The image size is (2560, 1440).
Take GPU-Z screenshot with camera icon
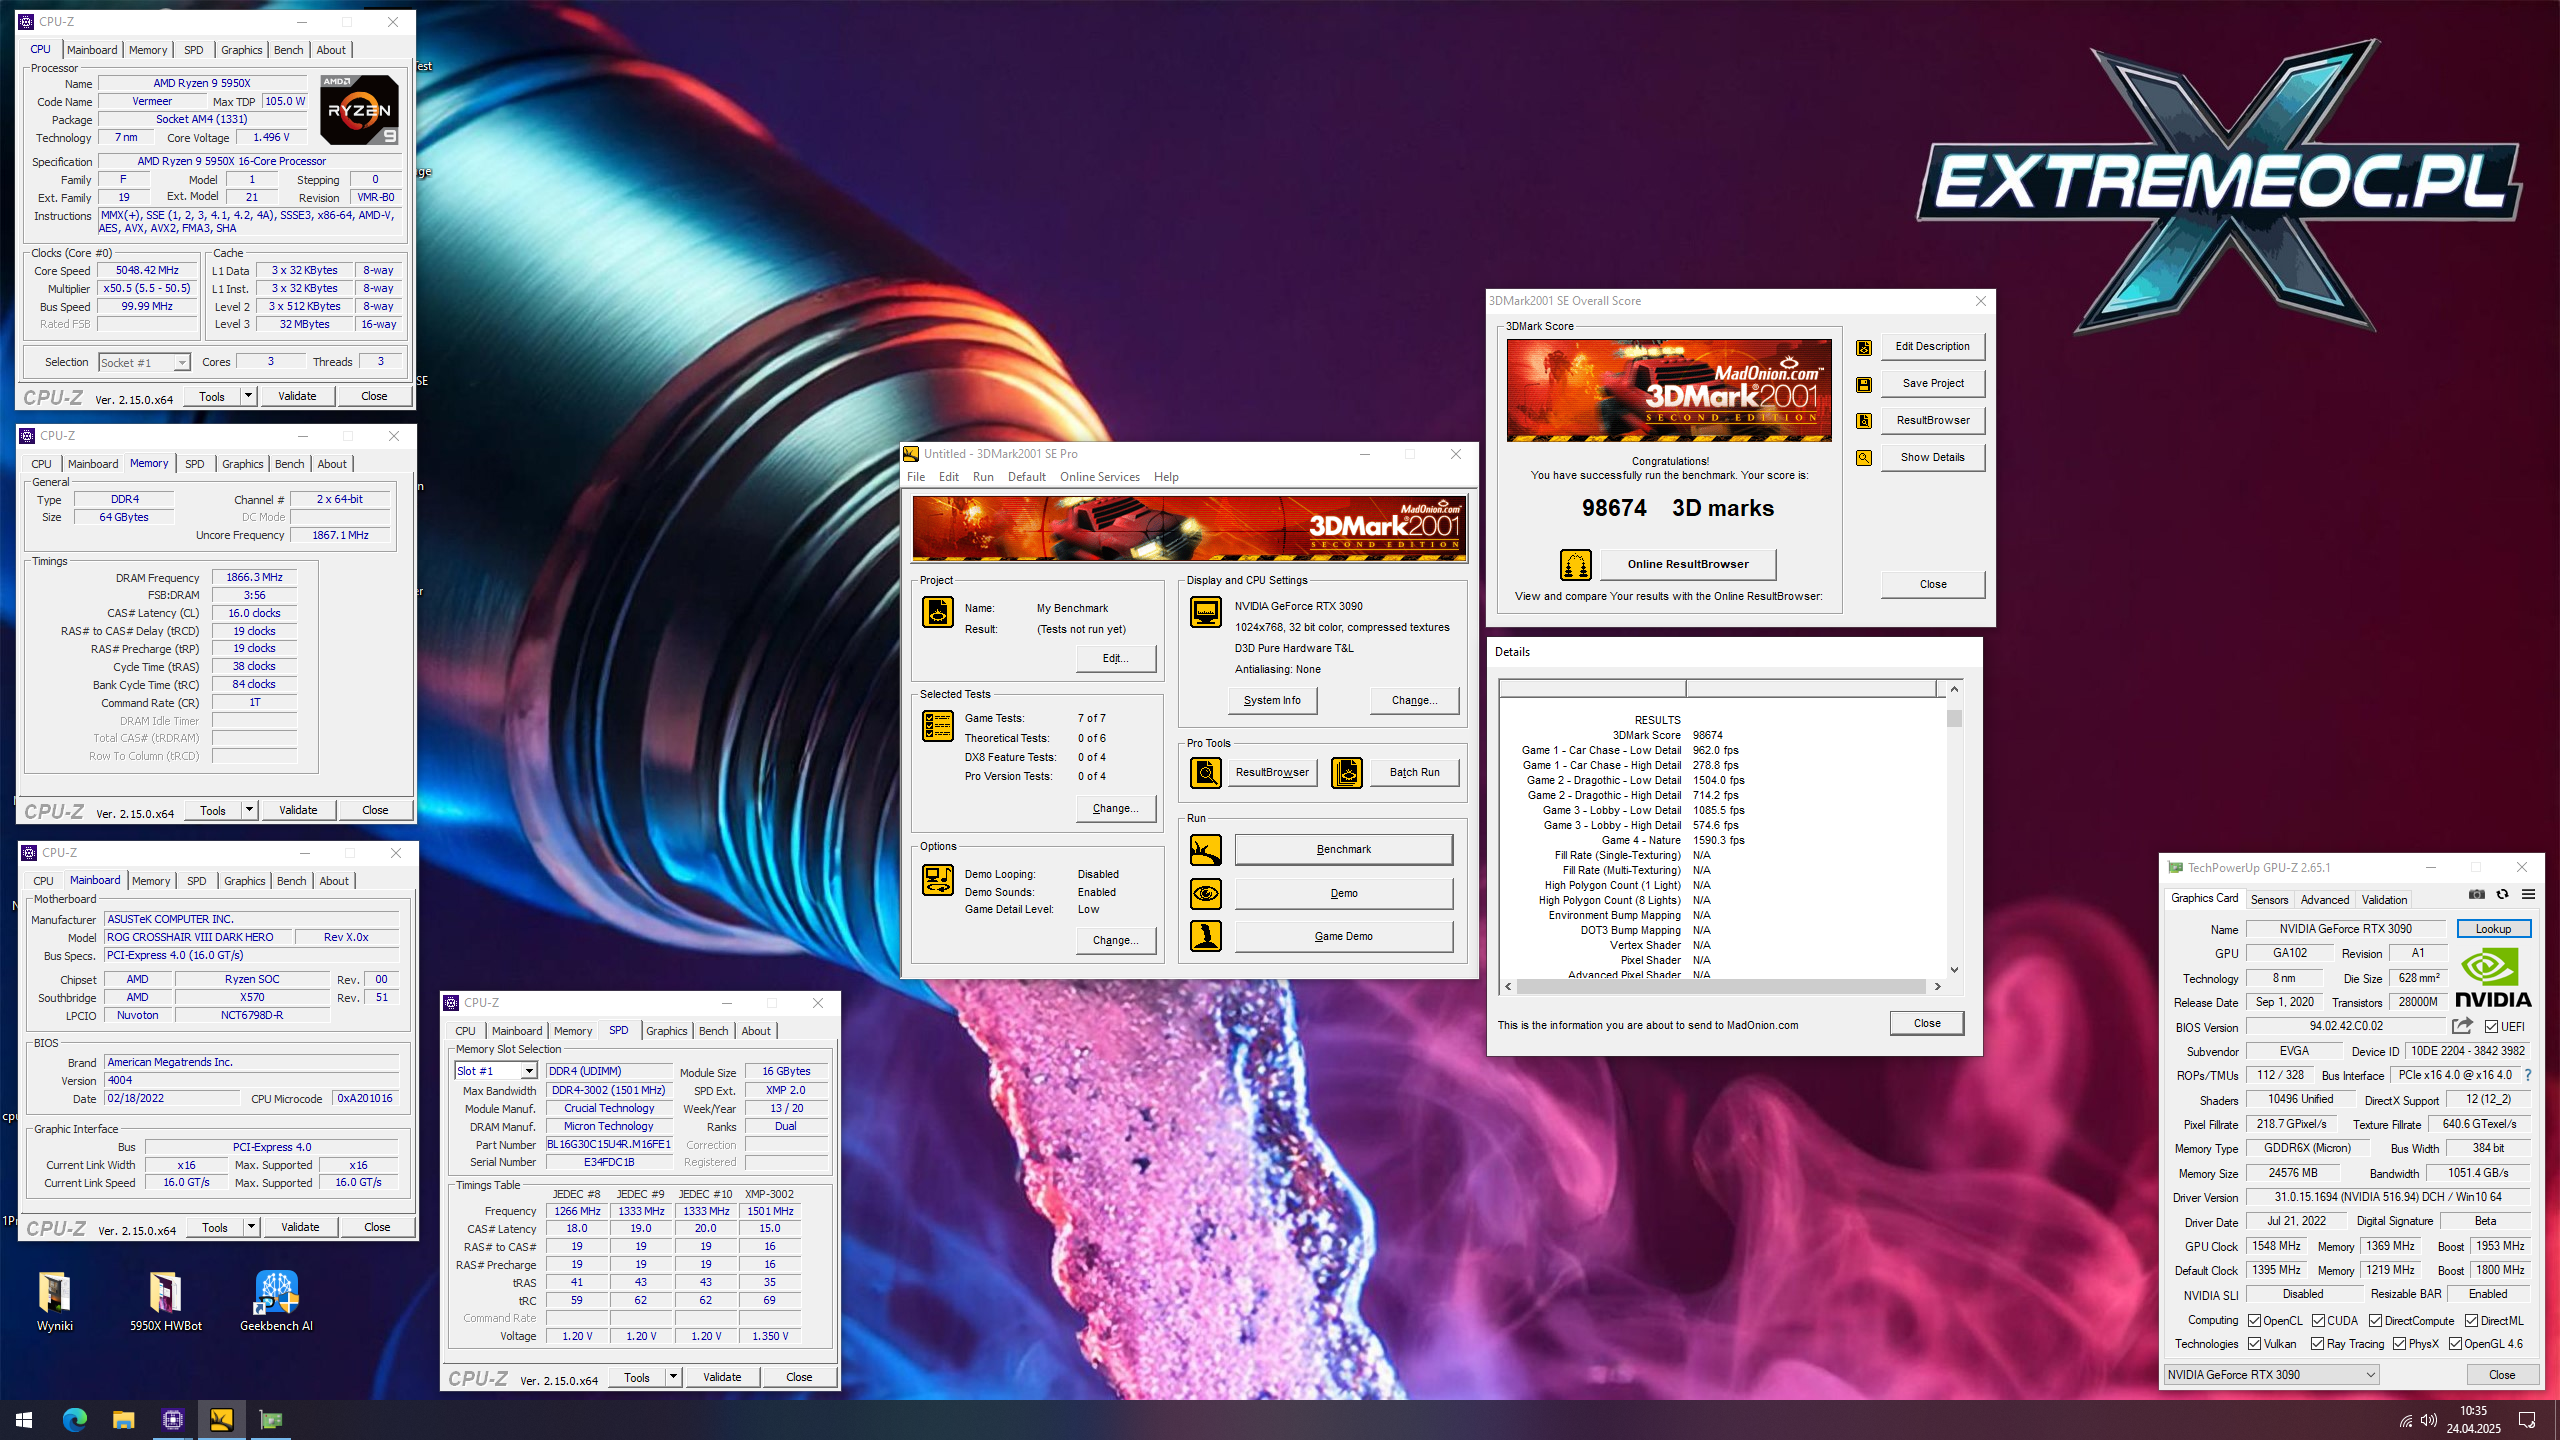coord(2477,894)
